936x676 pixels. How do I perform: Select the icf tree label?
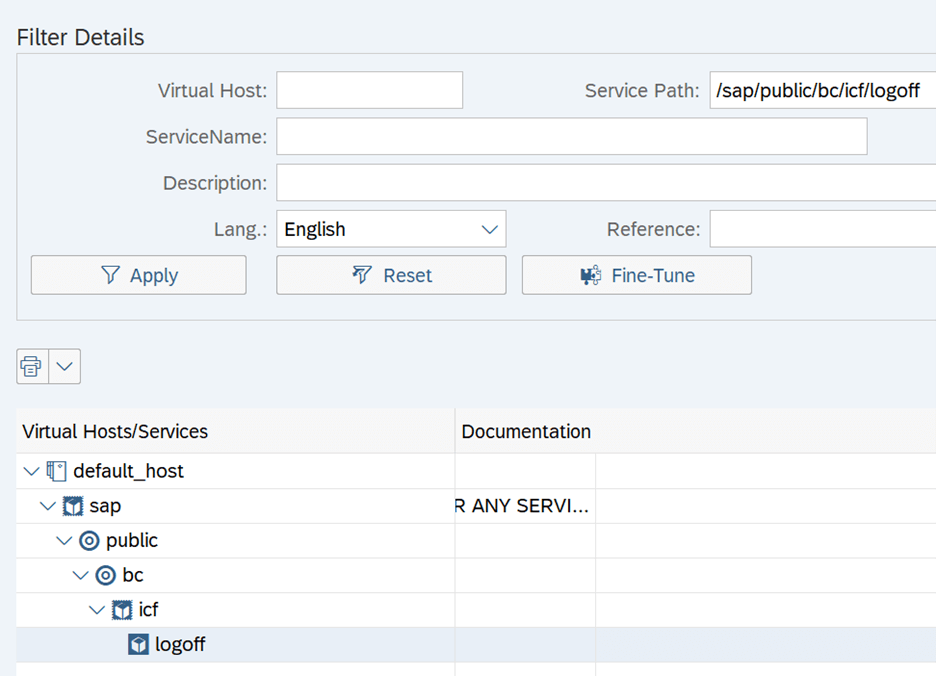(149, 610)
